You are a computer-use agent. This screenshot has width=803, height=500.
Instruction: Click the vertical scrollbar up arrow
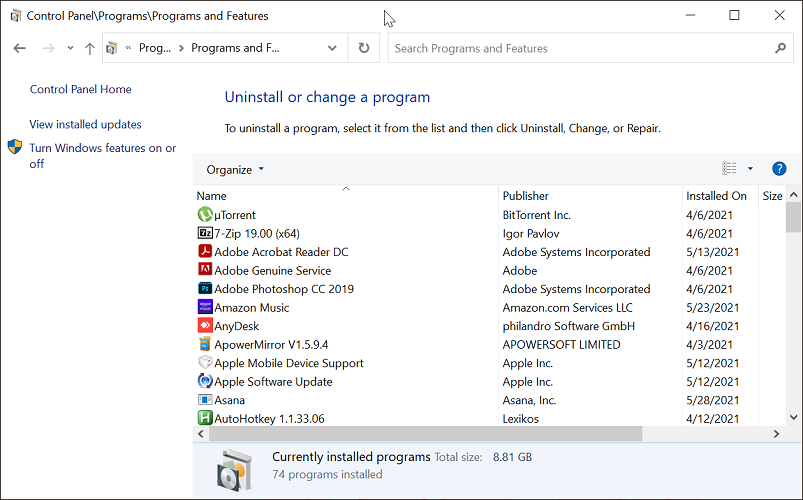pos(793,195)
